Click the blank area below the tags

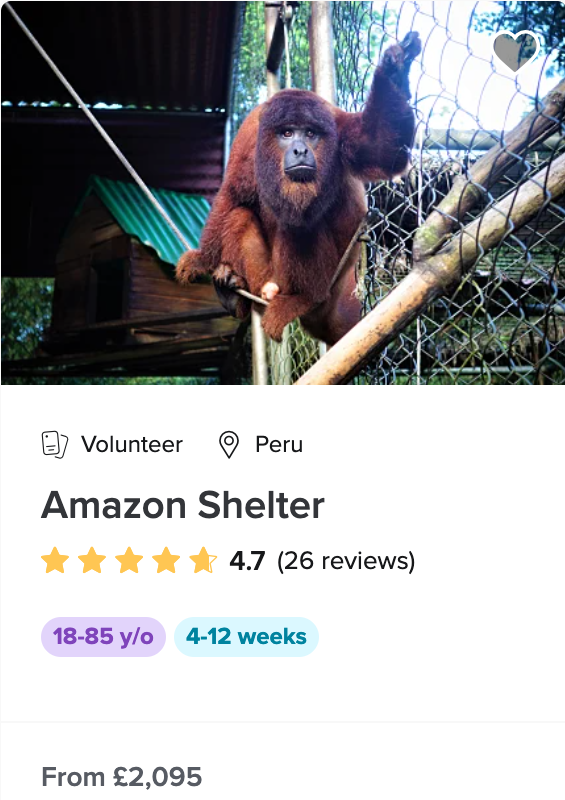pyautogui.click(x=282, y=689)
